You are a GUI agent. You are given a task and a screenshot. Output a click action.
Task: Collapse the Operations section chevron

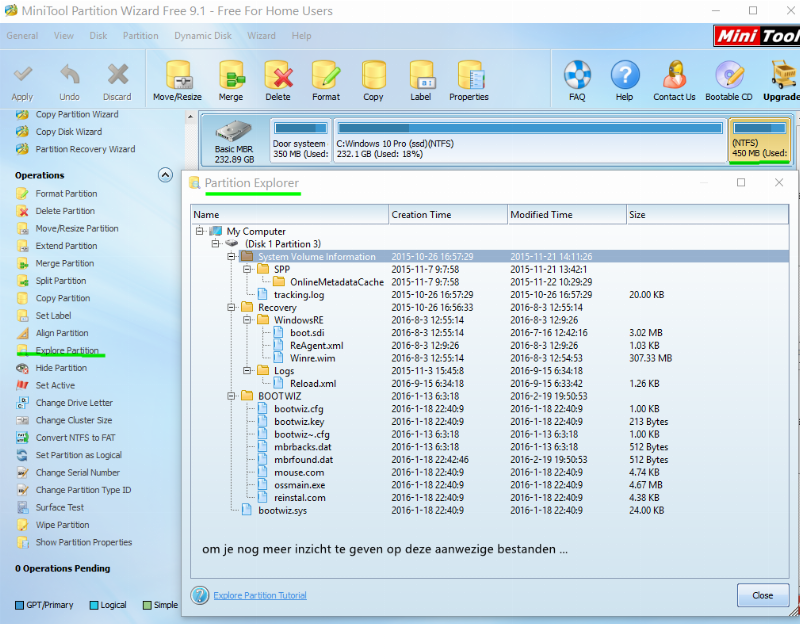[165, 175]
